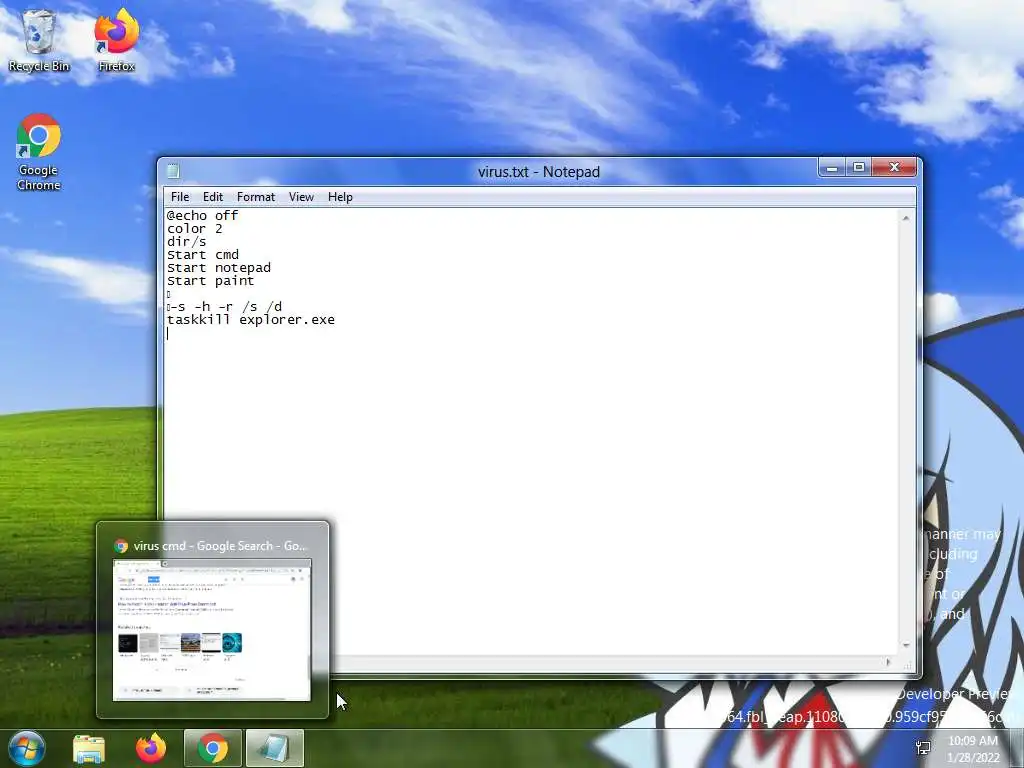1024x768 pixels.
Task: Open the File menu in Notepad
Action: coord(180,197)
